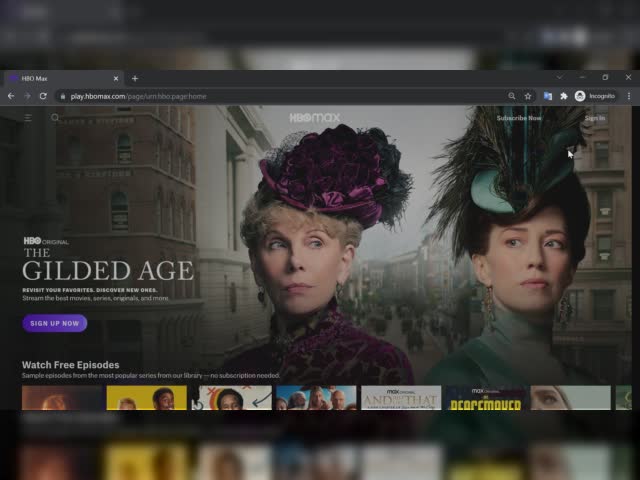The height and width of the screenshot is (480, 640).
Task: Open the yellow-background show thumbnail
Action: [147, 398]
